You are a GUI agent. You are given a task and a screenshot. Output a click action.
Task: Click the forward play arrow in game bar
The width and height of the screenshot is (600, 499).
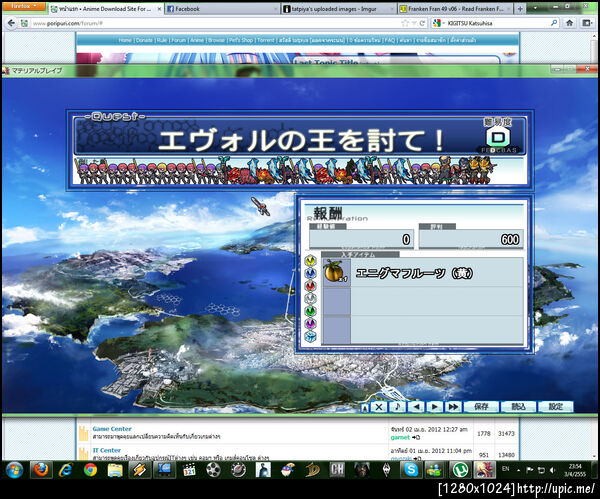(x=434, y=407)
